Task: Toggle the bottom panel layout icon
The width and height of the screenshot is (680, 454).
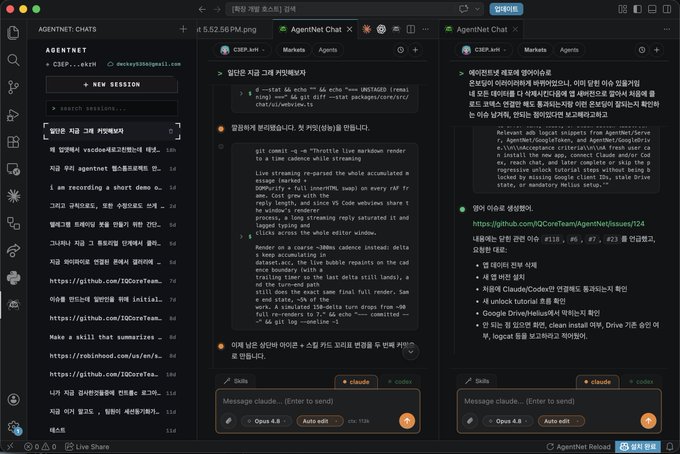Action: [652, 9]
